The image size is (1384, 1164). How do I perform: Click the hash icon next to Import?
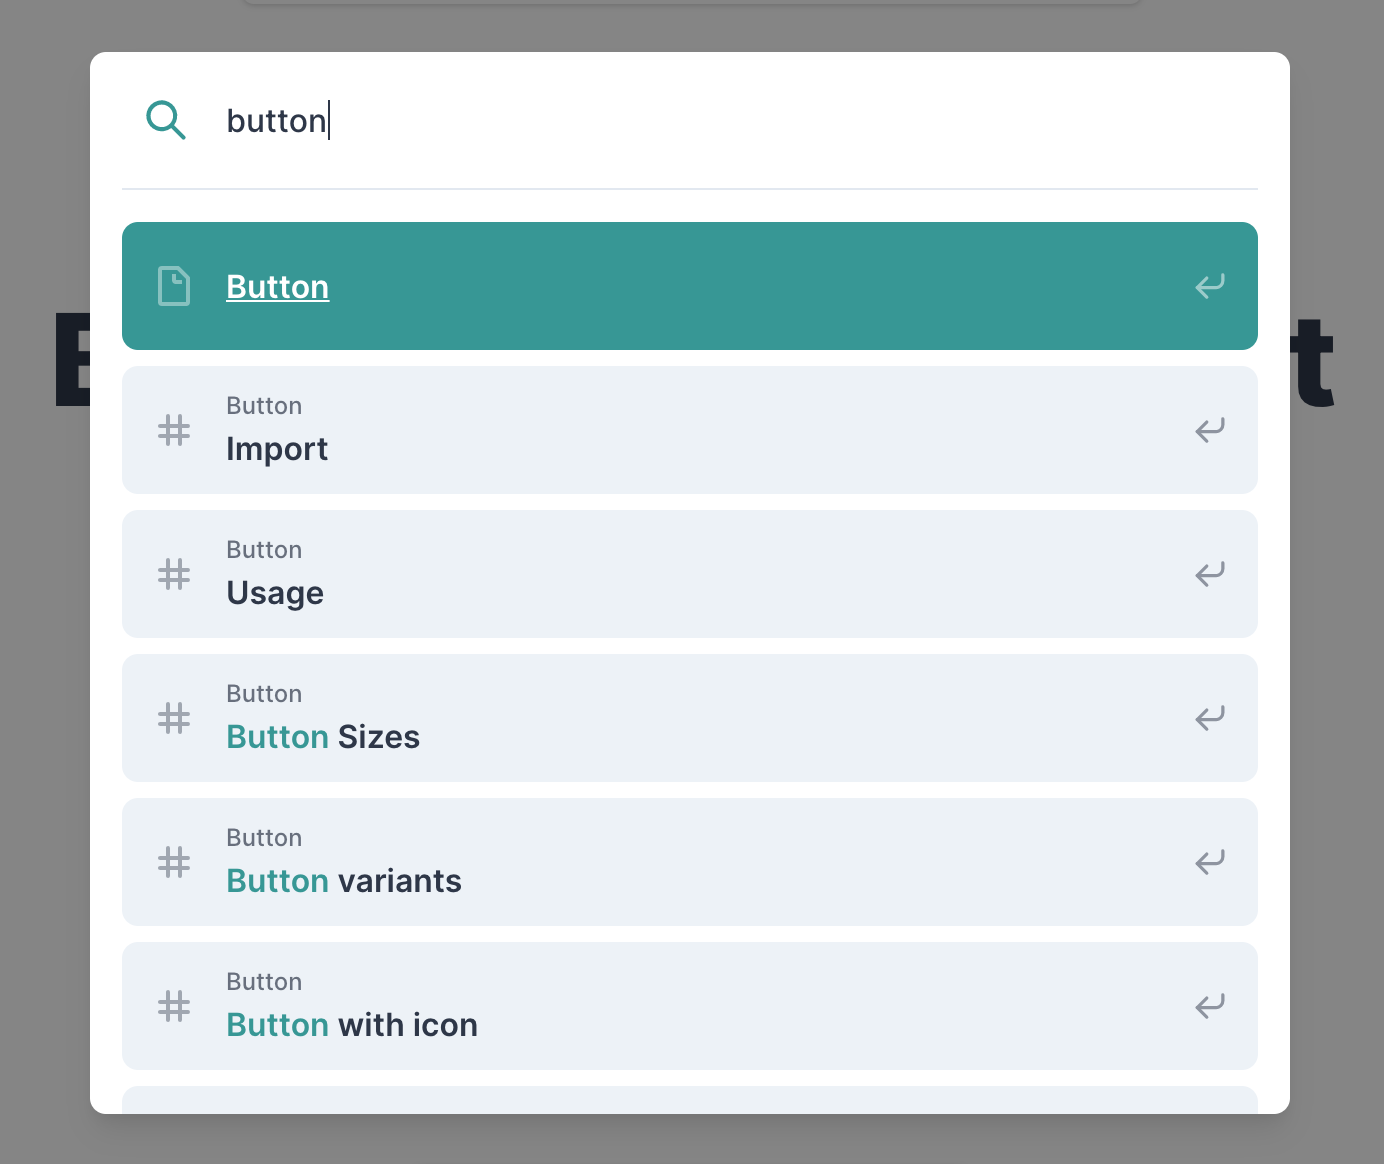click(173, 430)
